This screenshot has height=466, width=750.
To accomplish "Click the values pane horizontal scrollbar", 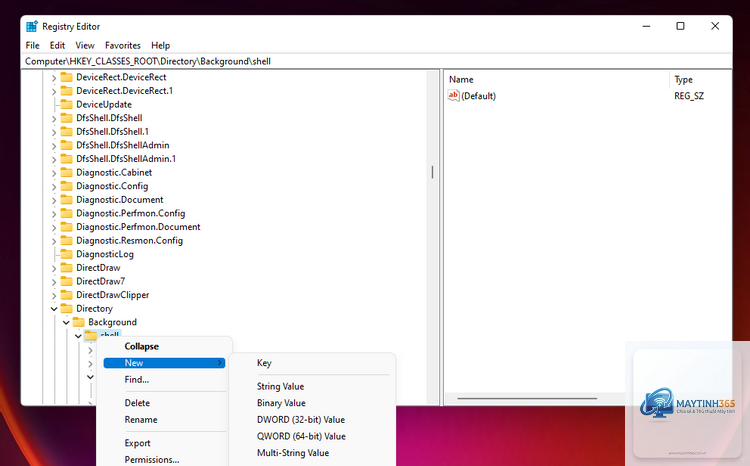I will [x=527, y=398].
